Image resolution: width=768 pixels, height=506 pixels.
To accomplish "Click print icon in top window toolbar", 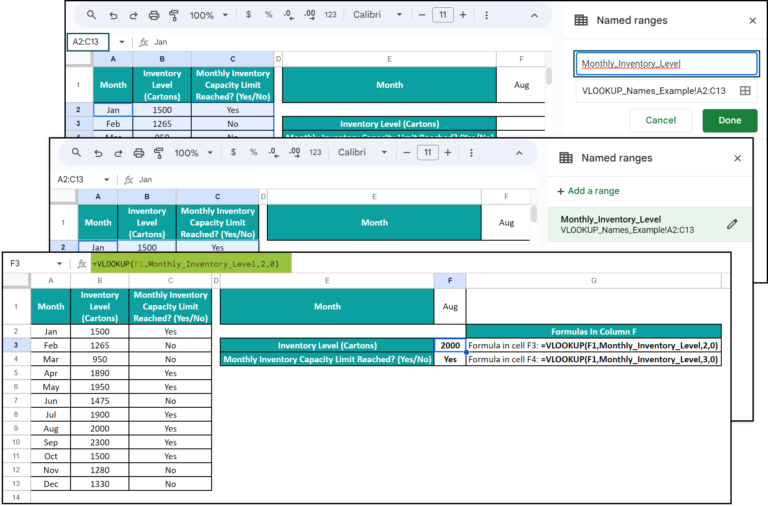I will (x=154, y=15).
